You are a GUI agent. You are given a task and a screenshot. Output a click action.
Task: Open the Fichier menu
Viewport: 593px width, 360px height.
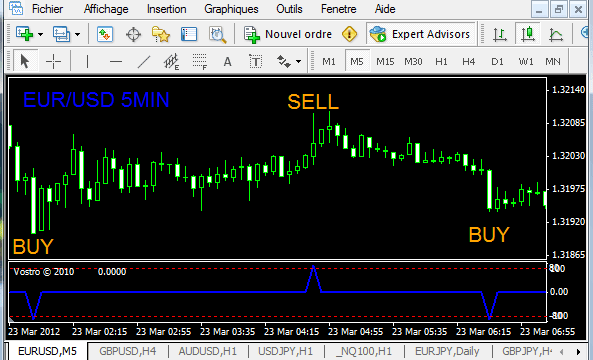coord(47,9)
